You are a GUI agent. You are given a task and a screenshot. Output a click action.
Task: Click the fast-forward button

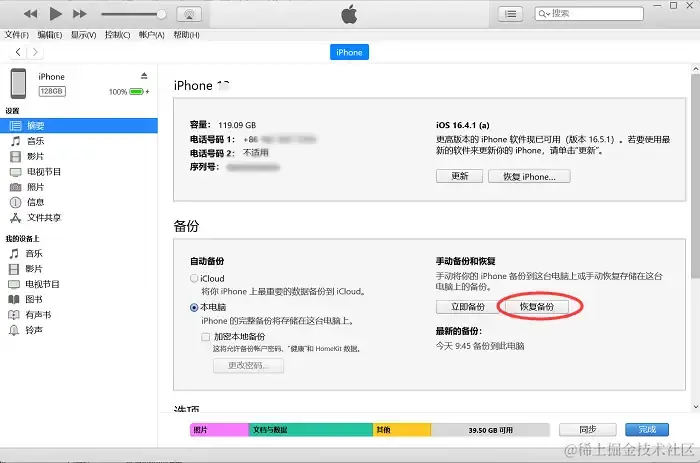(x=79, y=14)
